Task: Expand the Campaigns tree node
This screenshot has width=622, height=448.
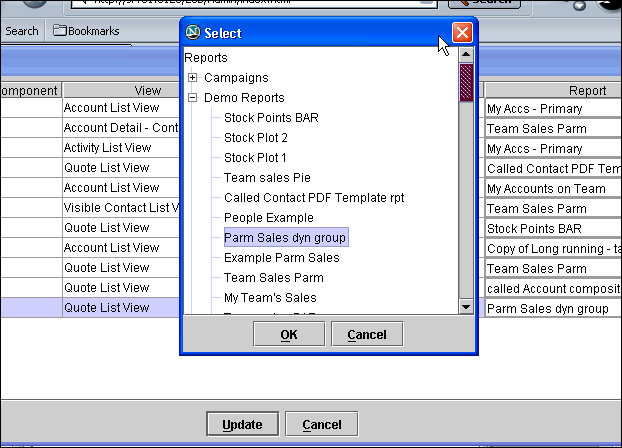Action: 193,78
